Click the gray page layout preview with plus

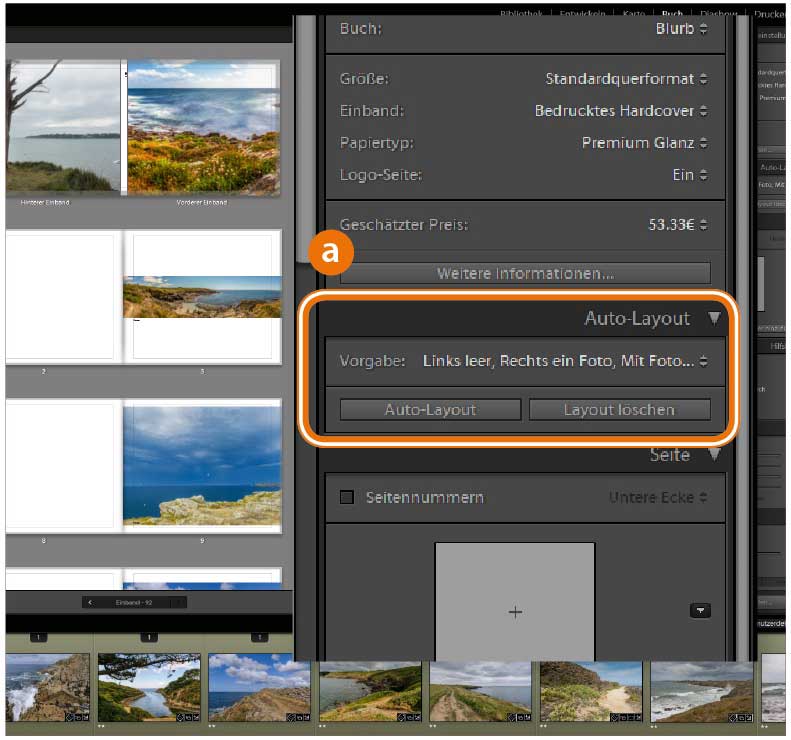515,602
